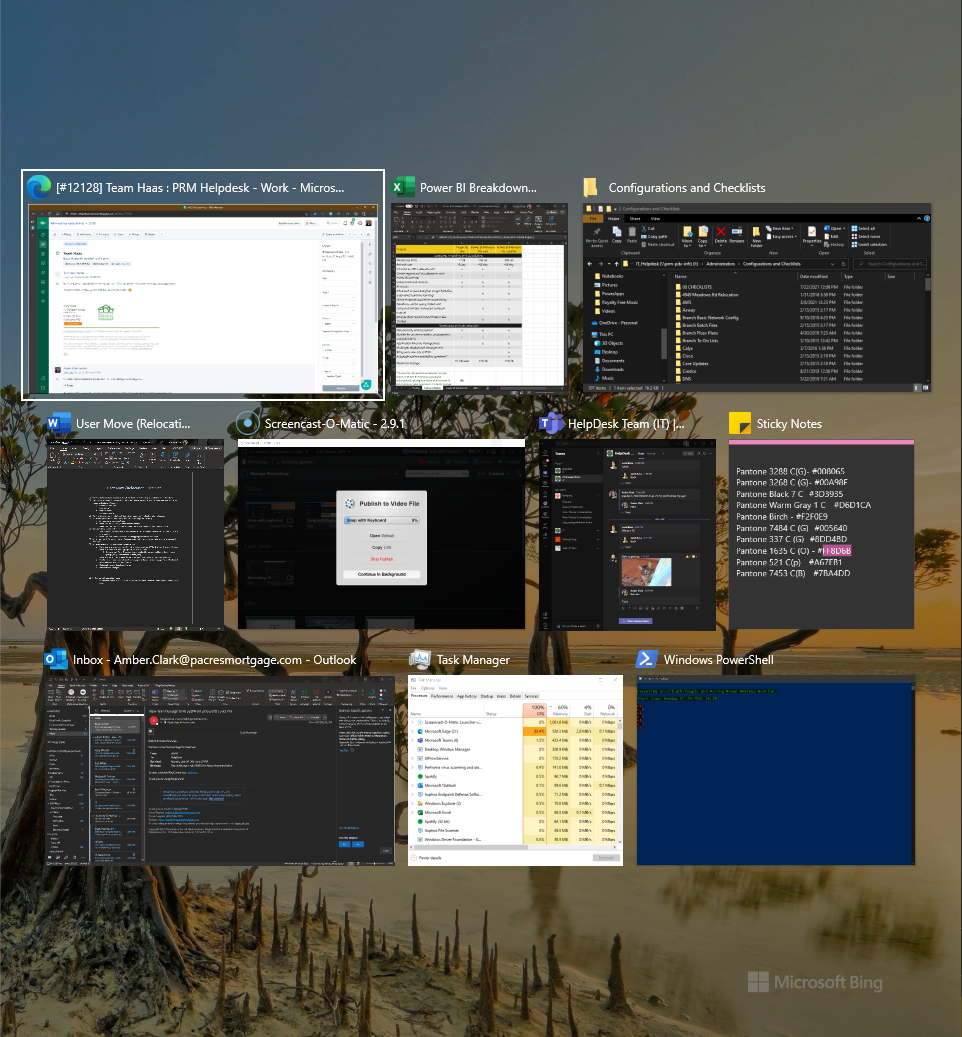Click New conversation button in Teams window

click(x=635, y=621)
